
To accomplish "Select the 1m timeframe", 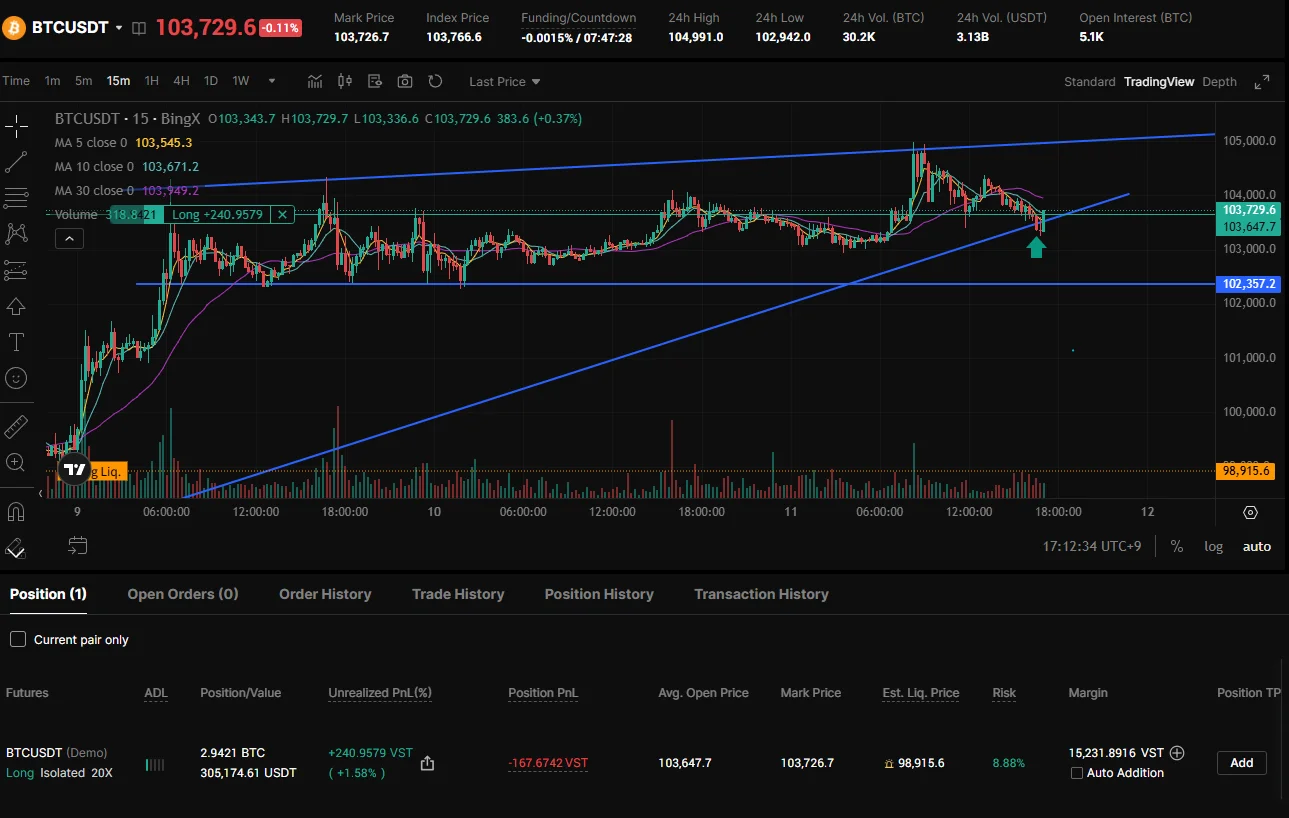I will click(x=52, y=81).
